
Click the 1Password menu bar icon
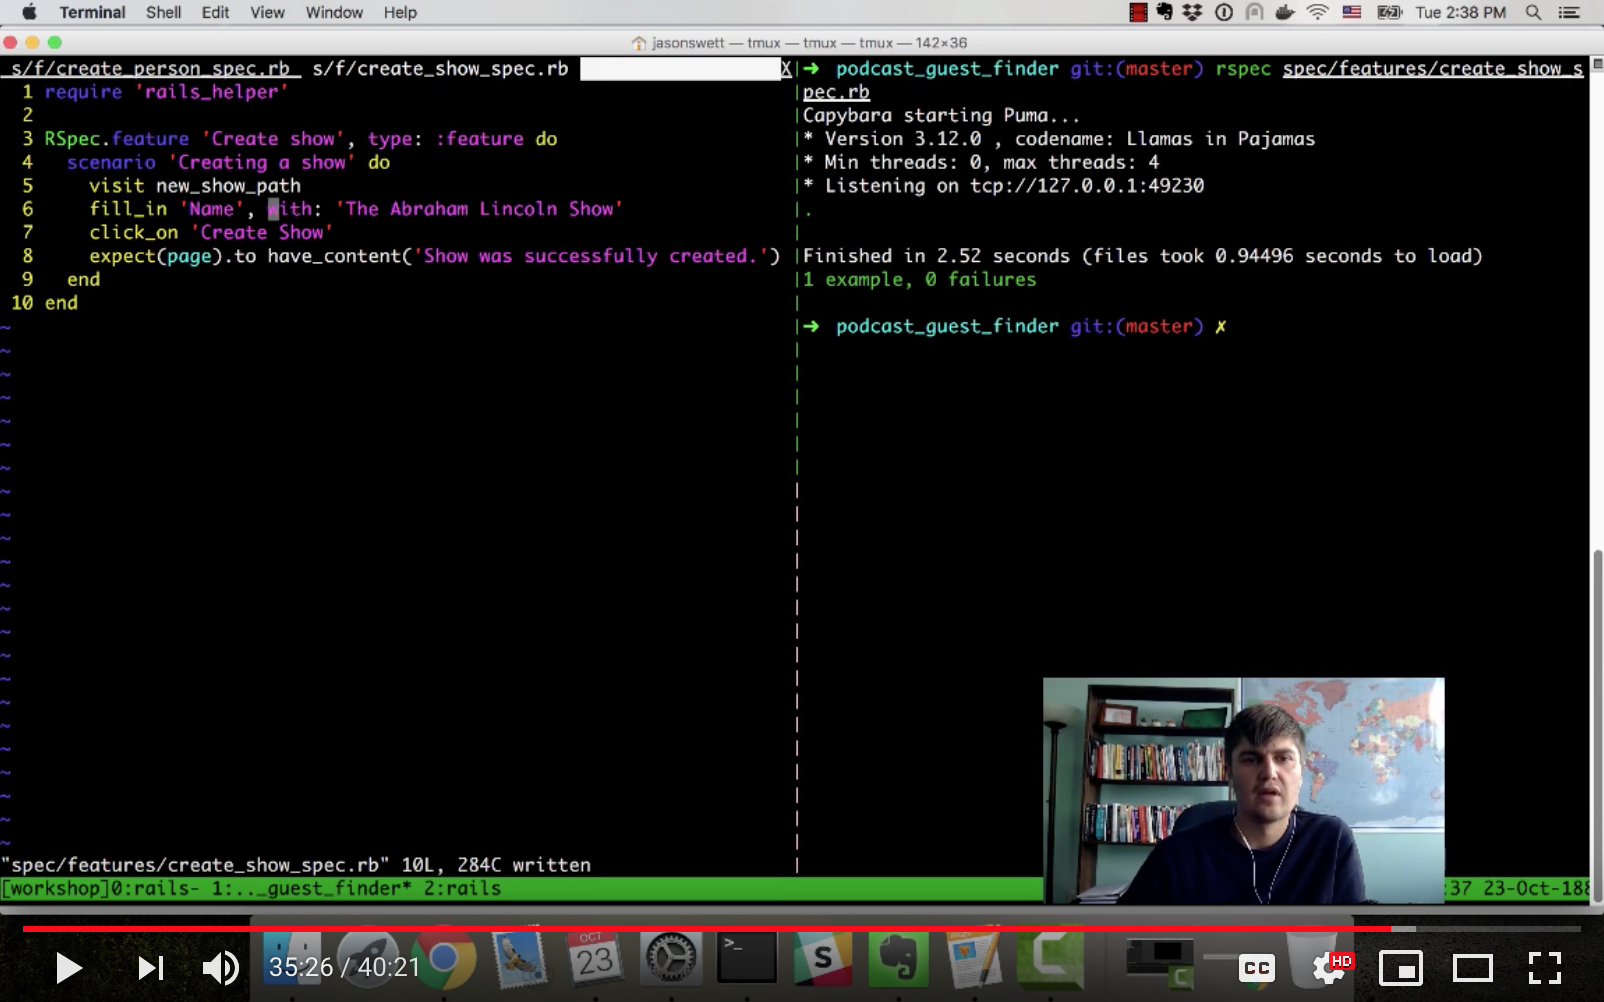[1224, 12]
